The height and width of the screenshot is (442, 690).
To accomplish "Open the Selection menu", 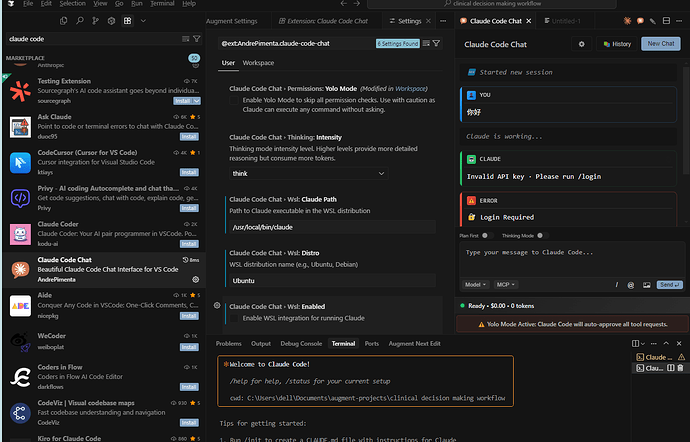I will (73, 4).
